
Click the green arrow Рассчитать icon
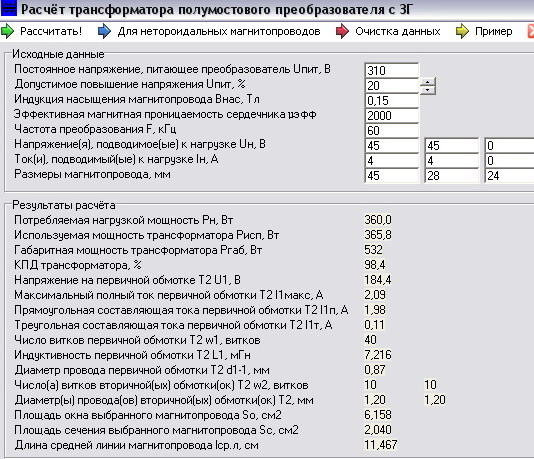pyautogui.click(x=7, y=31)
